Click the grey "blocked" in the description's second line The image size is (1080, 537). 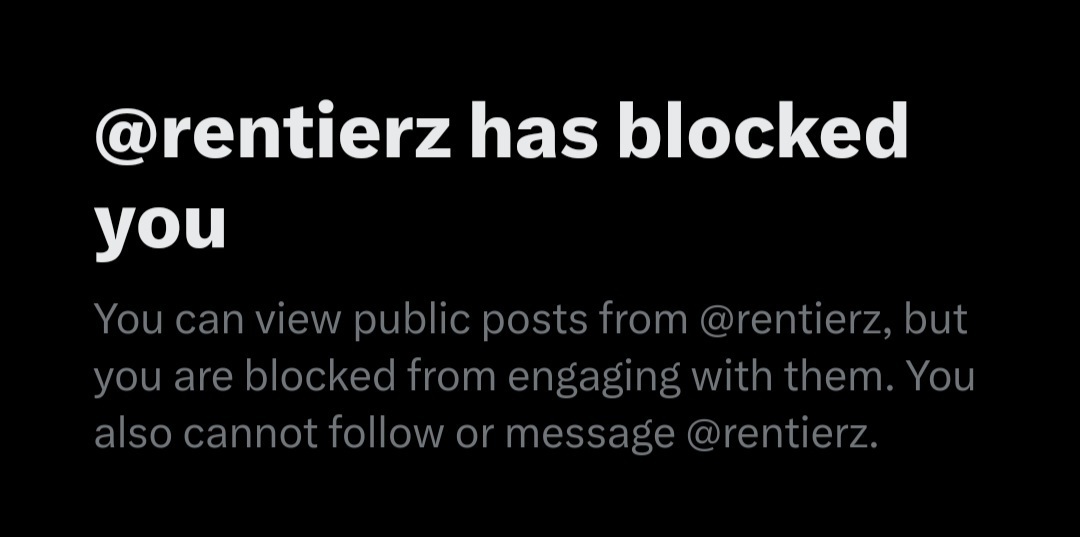pos(320,375)
